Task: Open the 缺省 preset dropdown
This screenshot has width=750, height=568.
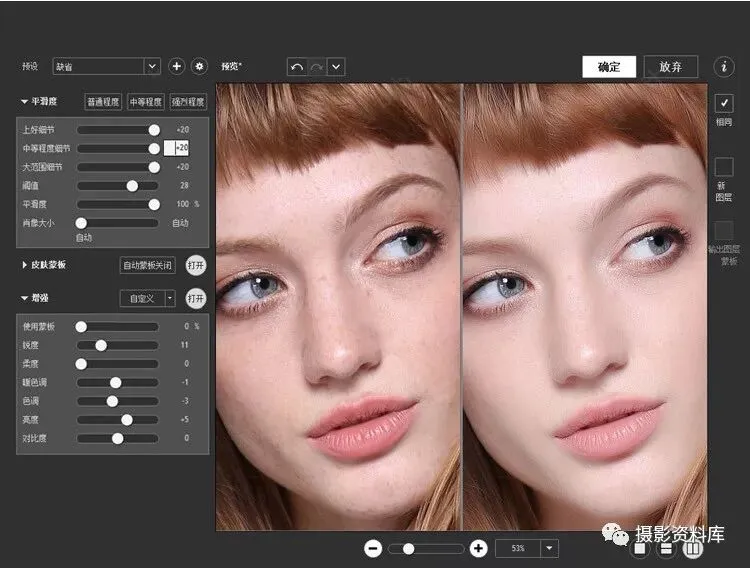Action: pyautogui.click(x=152, y=66)
